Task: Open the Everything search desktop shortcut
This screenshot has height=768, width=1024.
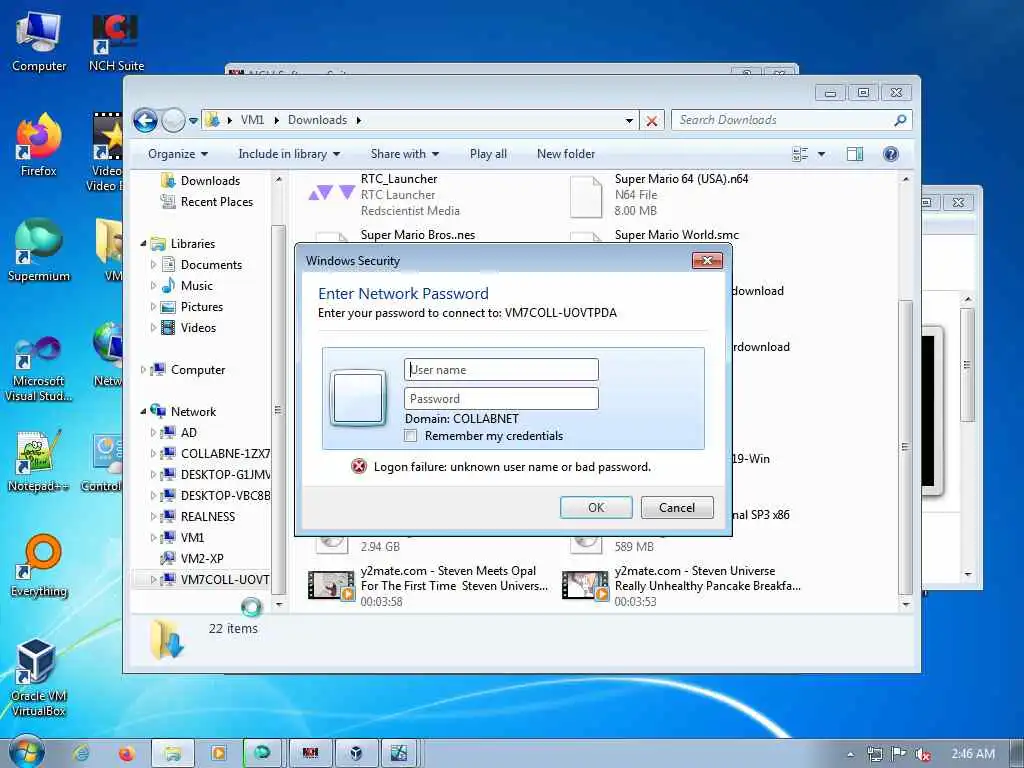Action: (39, 566)
